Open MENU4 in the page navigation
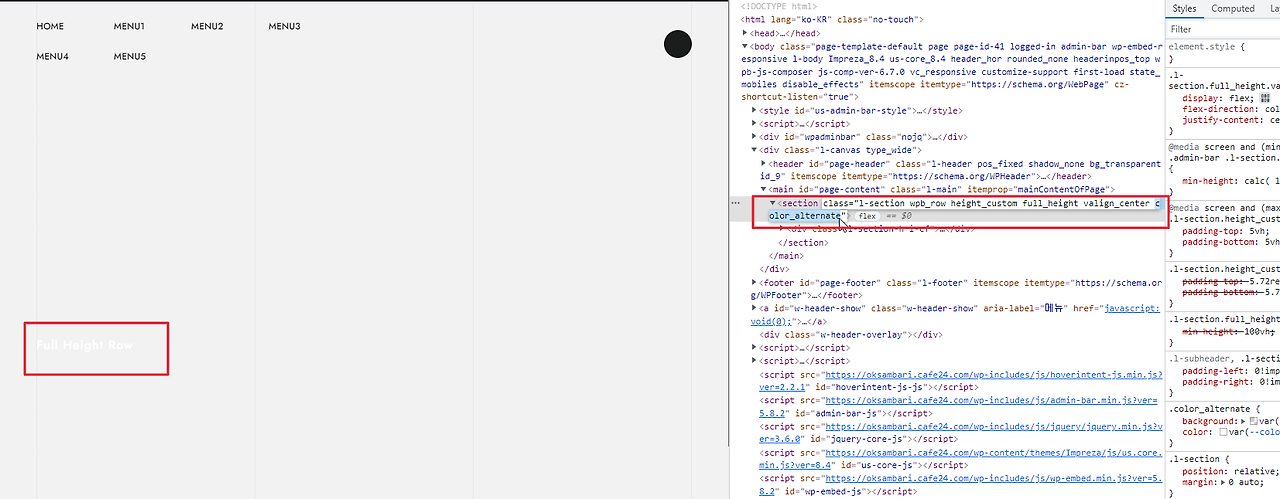 point(52,57)
